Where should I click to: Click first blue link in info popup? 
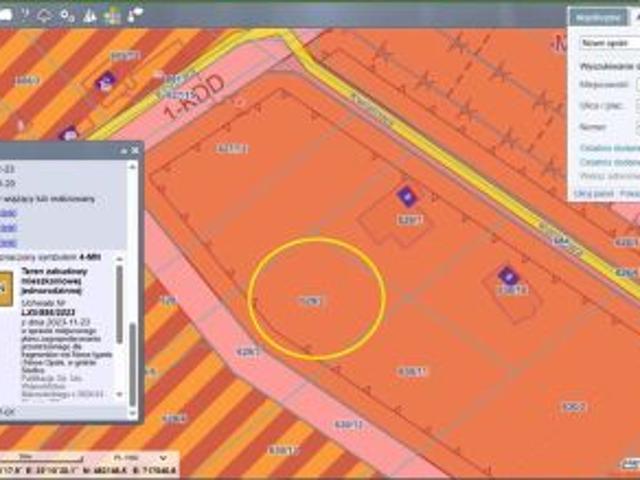coord(8,212)
